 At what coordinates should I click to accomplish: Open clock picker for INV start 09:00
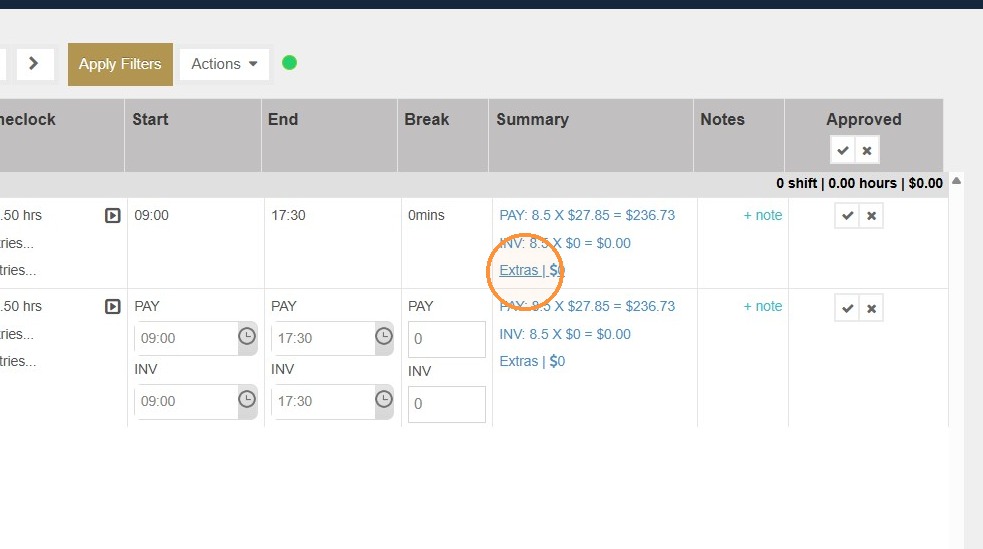[x=247, y=400]
